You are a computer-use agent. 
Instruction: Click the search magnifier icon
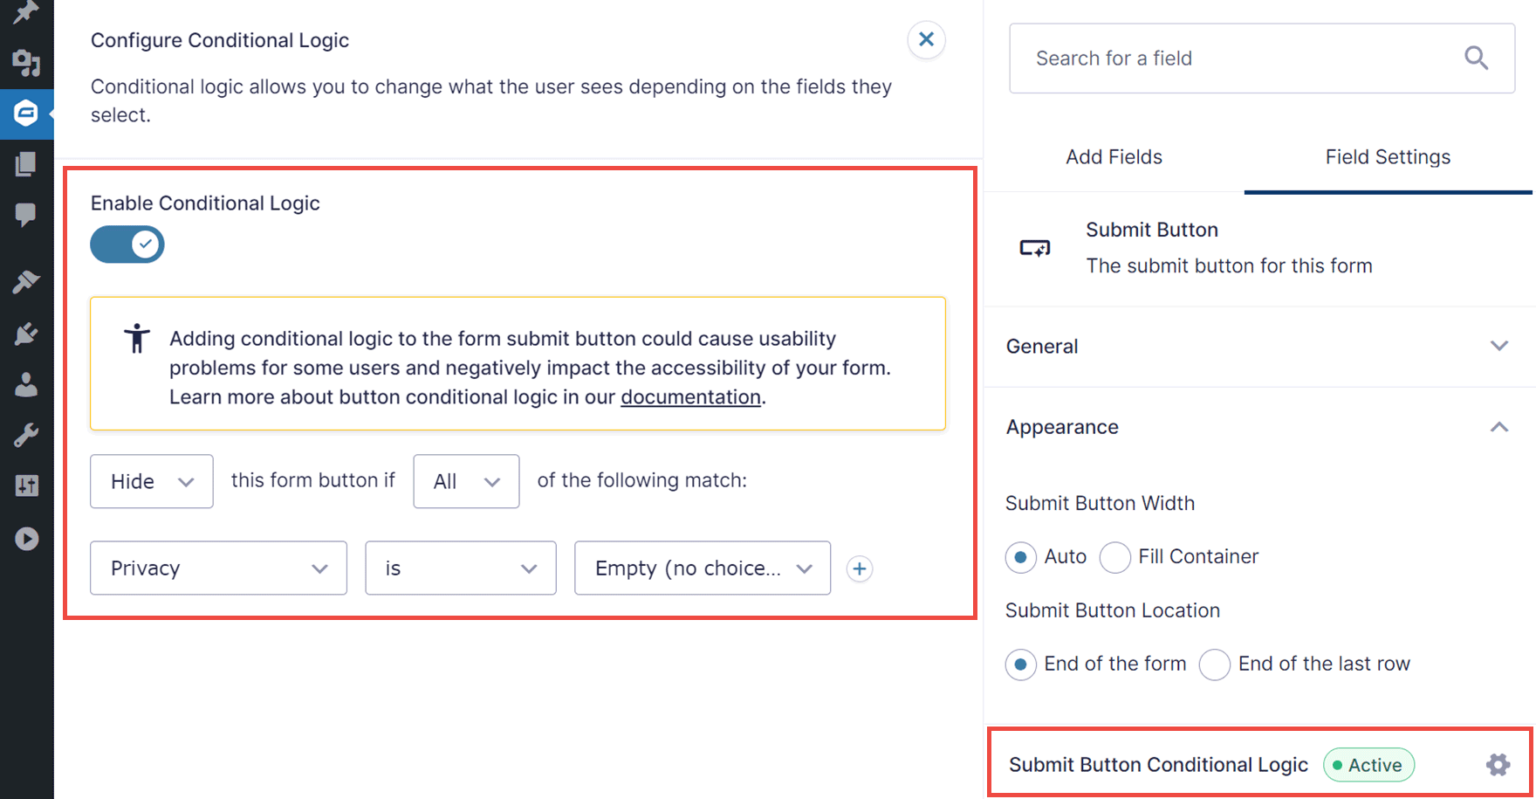[1477, 58]
